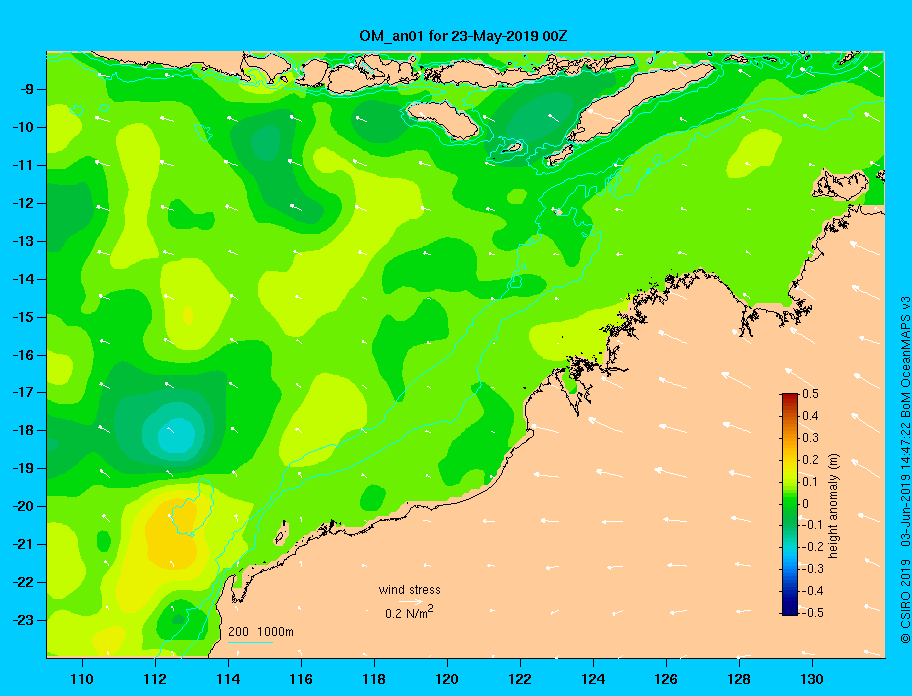
Task: Click longitude axis label "118"
Action: [x=374, y=679]
